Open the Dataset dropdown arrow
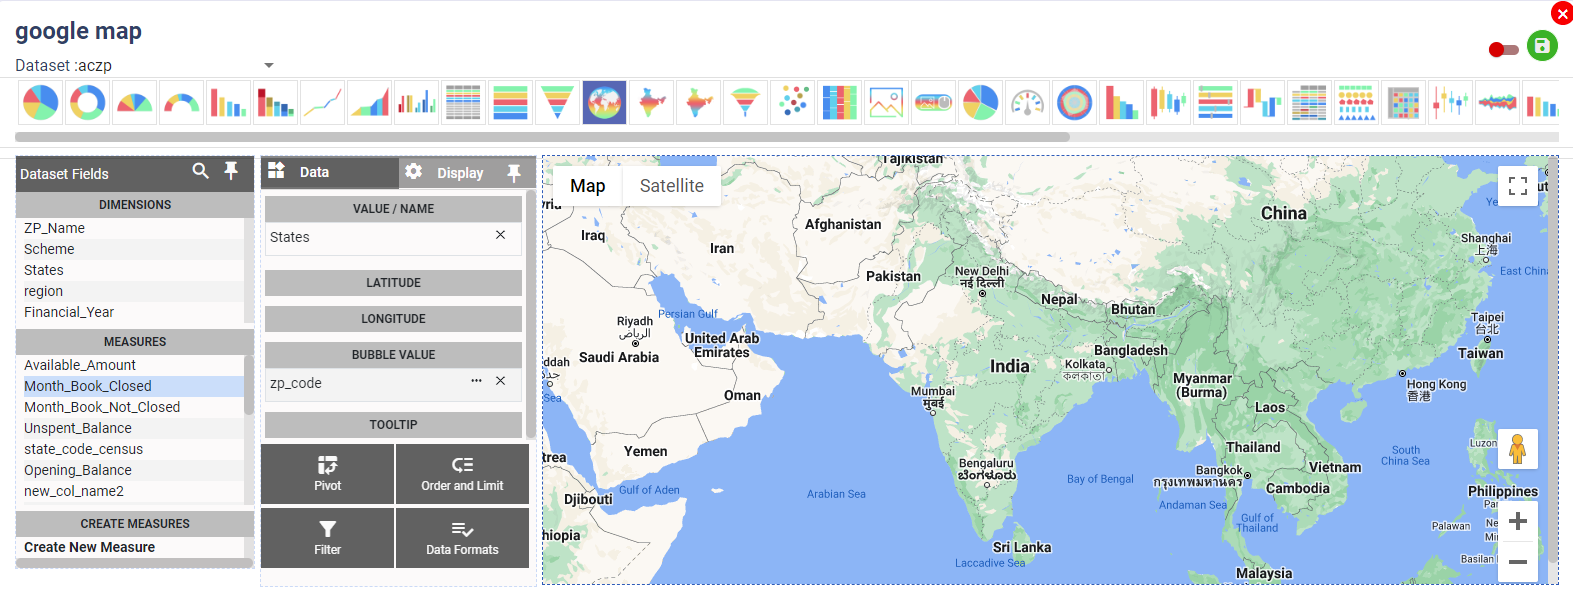Image resolution: width=1573 pixels, height=596 pixels. click(x=268, y=65)
